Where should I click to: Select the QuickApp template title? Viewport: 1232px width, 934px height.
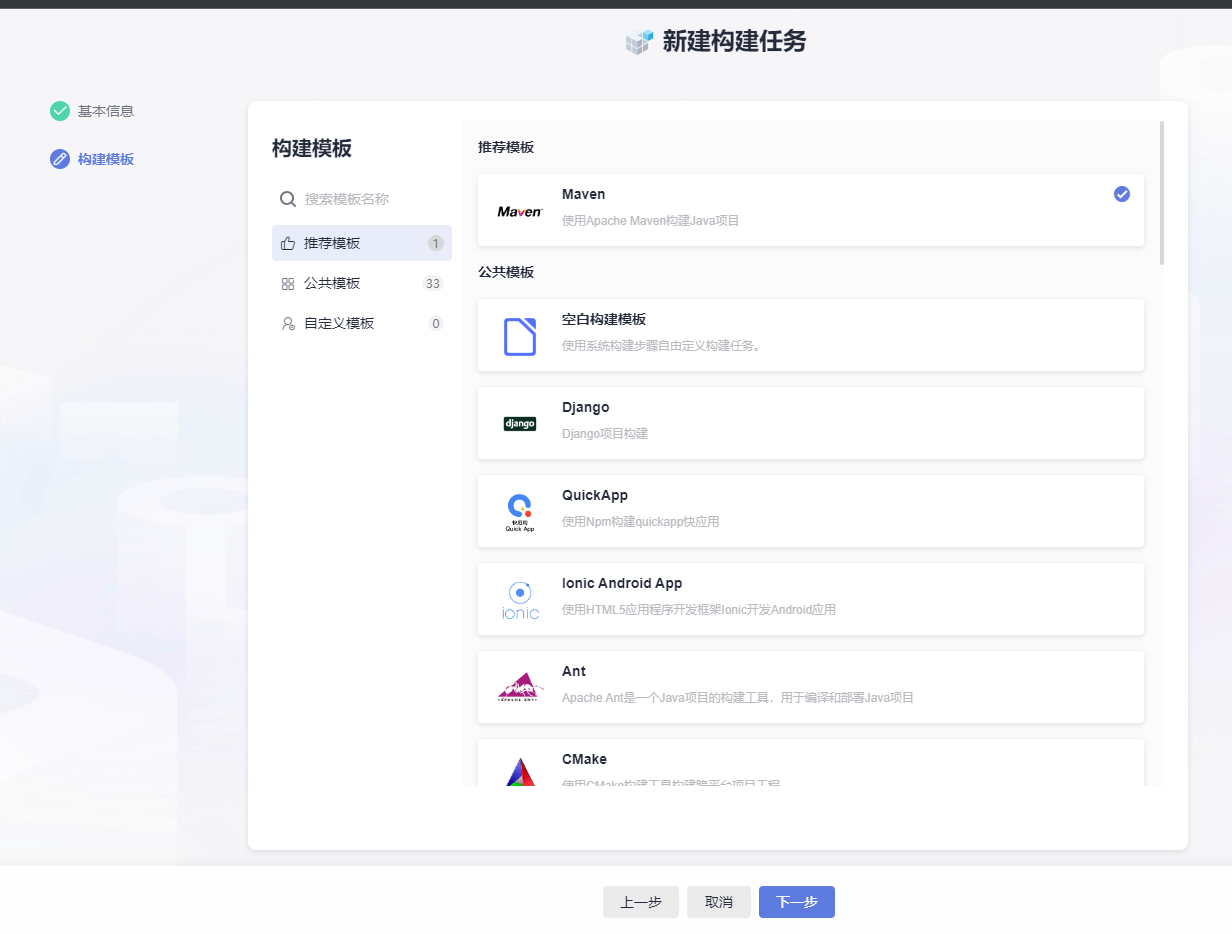point(595,495)
